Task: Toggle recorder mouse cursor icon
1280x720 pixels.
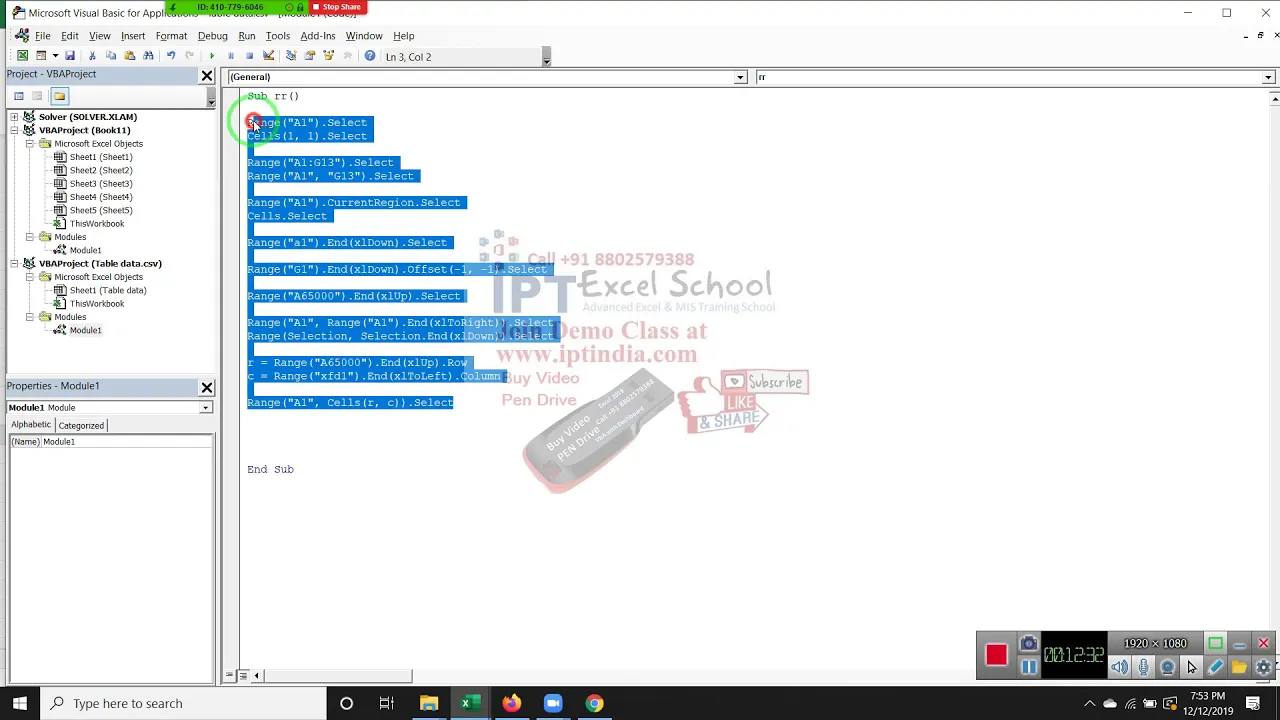Action: tap(1191, 667)
